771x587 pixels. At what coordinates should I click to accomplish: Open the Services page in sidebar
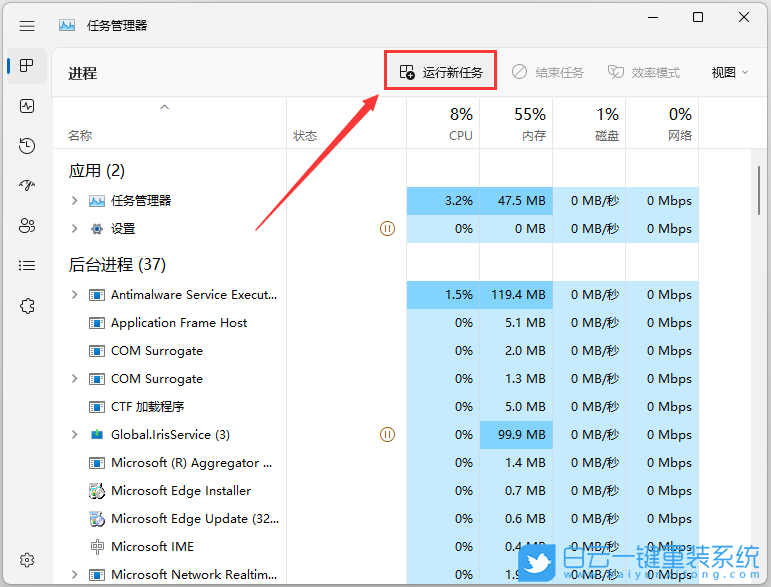pyautogui.click(x=27, y=306)
